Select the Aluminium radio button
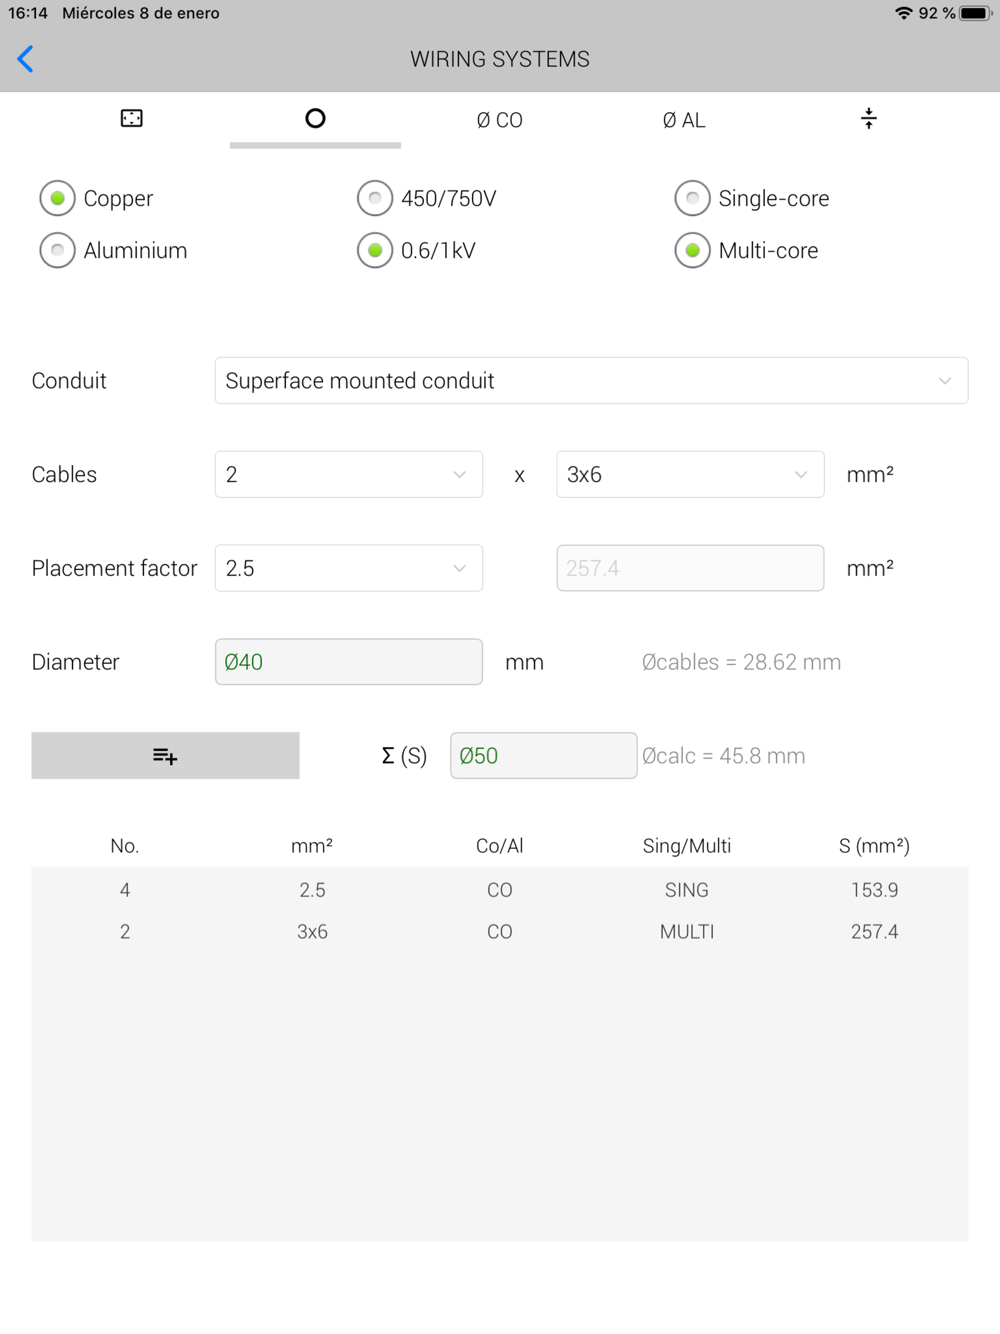This screenshot has height=1334, width=1000. point(58,250)
